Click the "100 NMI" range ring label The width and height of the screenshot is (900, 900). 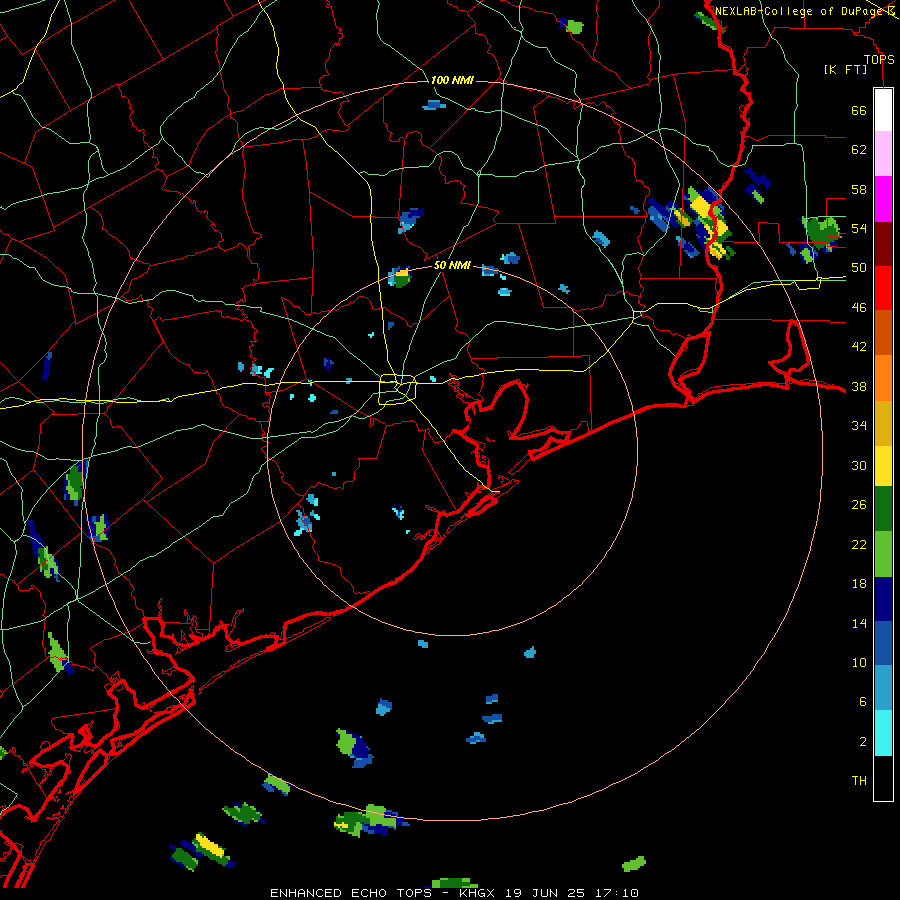point(452,80)
